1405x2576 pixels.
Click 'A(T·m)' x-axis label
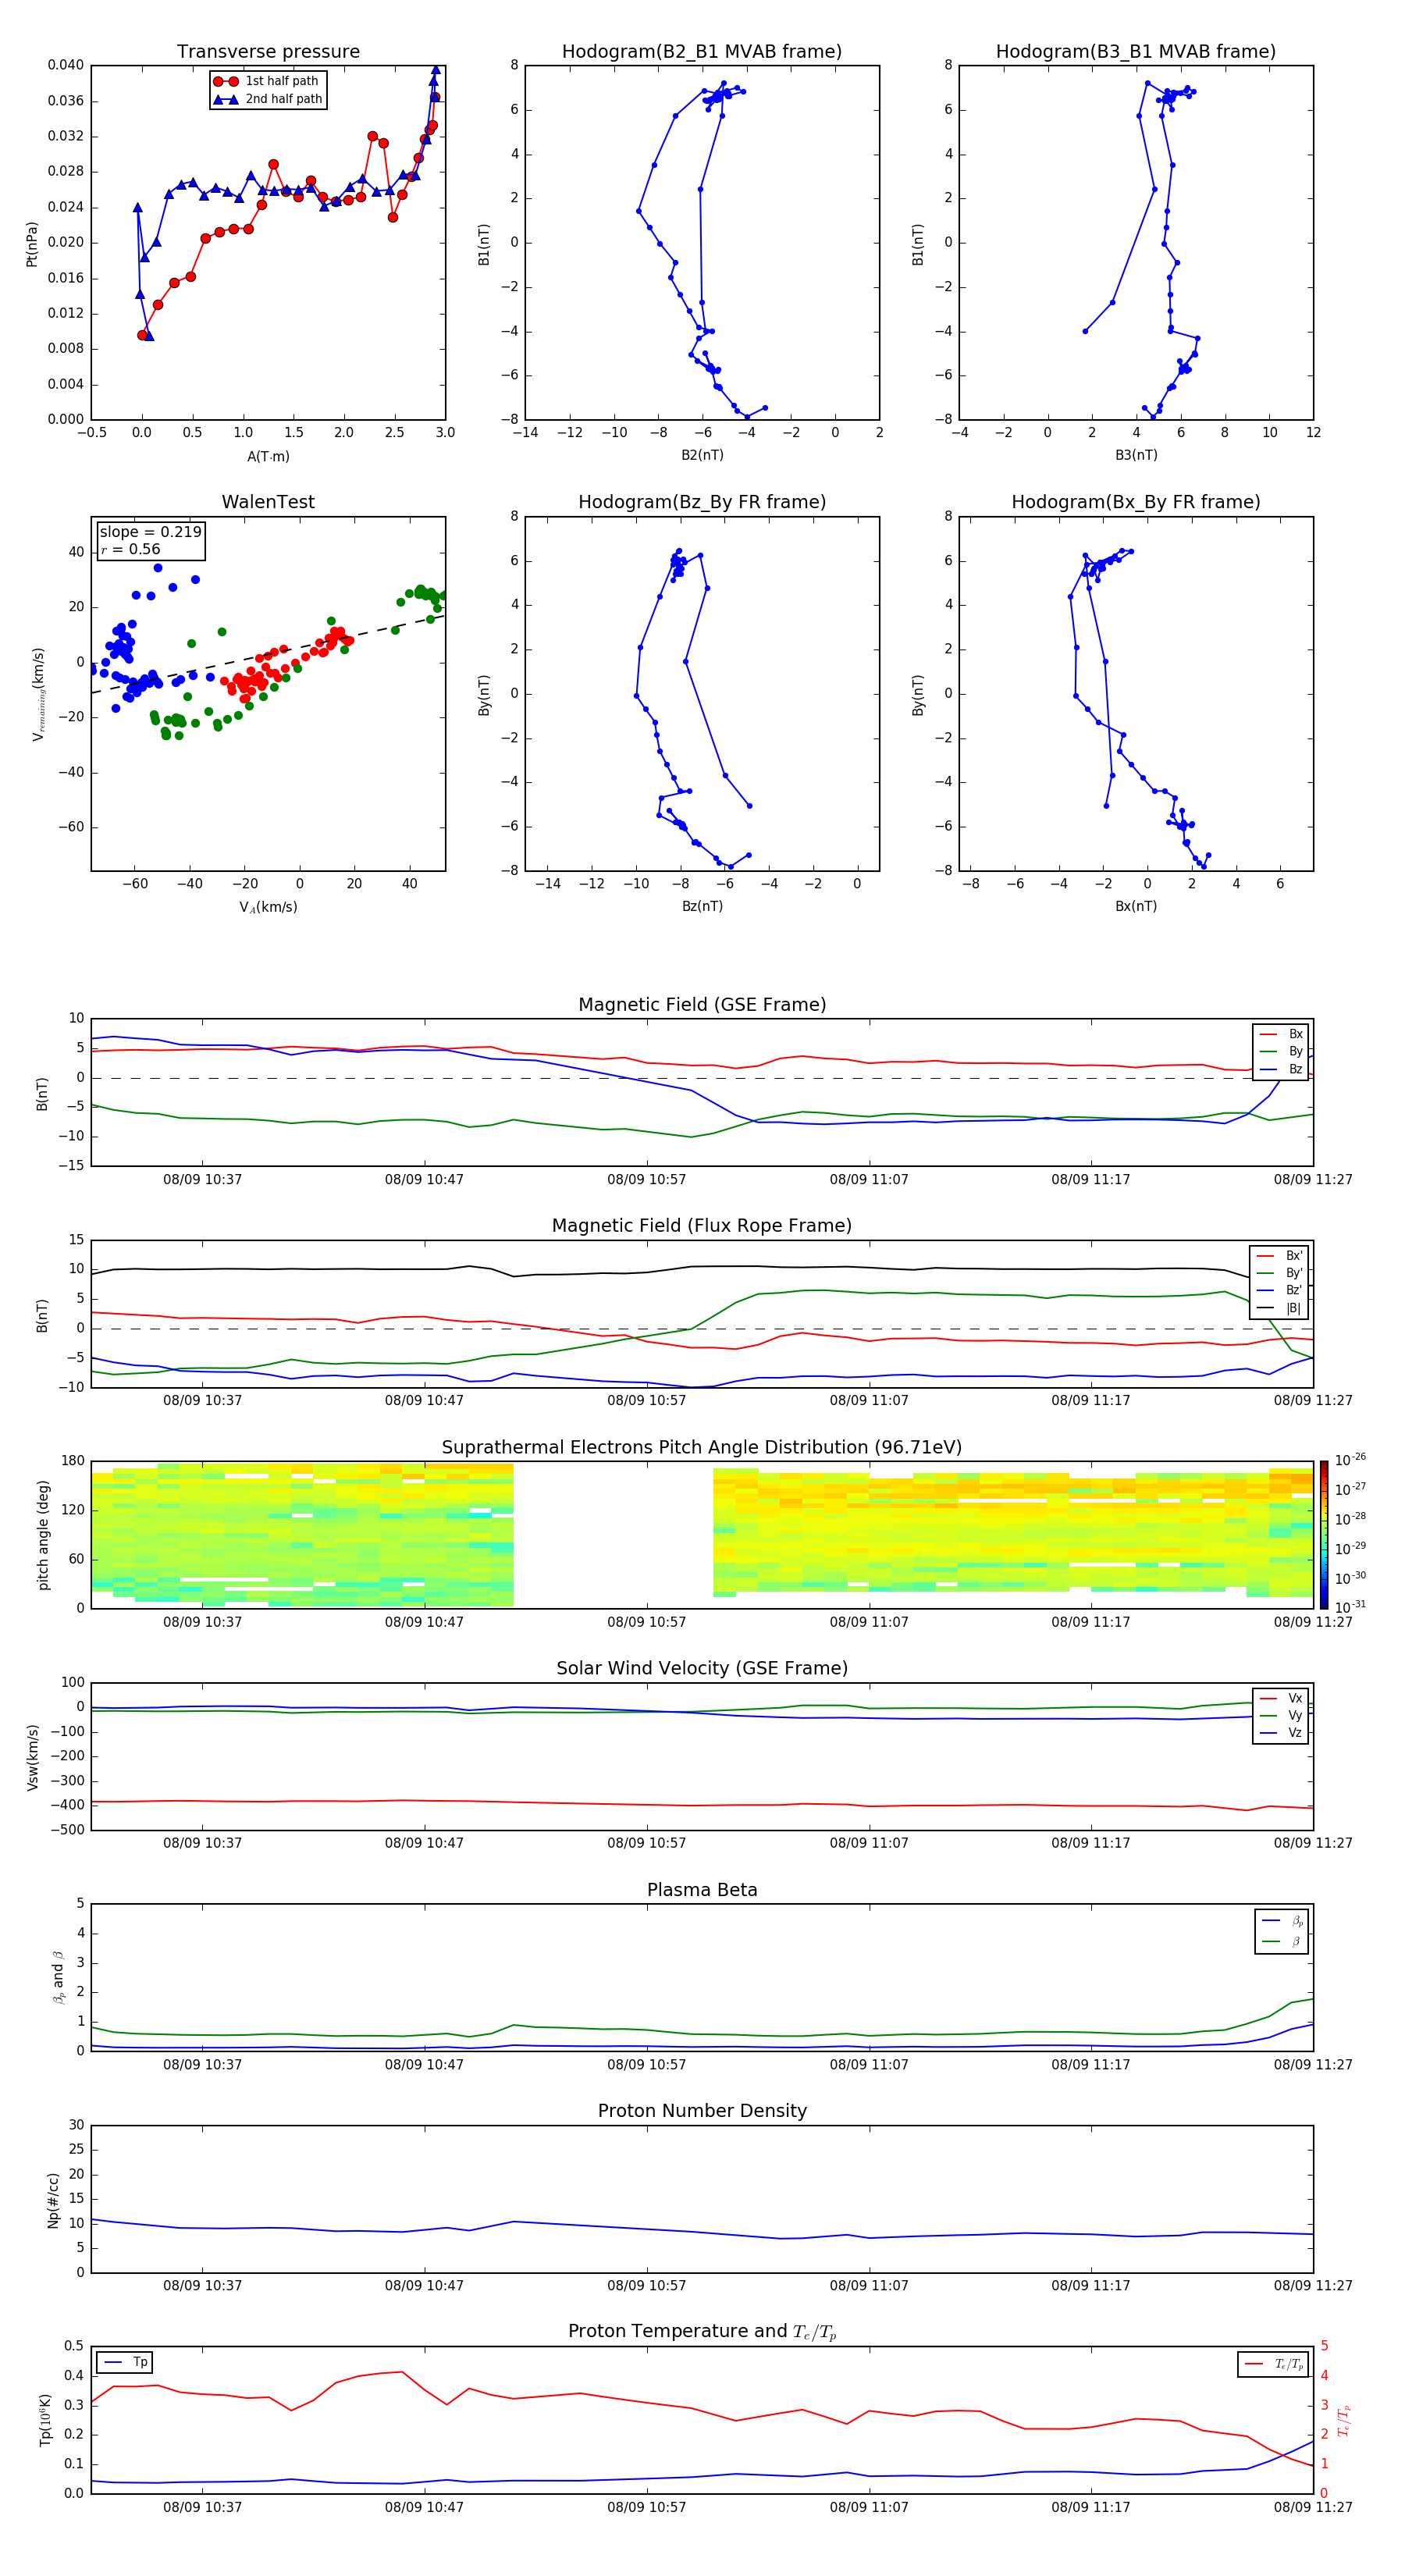(268, 457)
